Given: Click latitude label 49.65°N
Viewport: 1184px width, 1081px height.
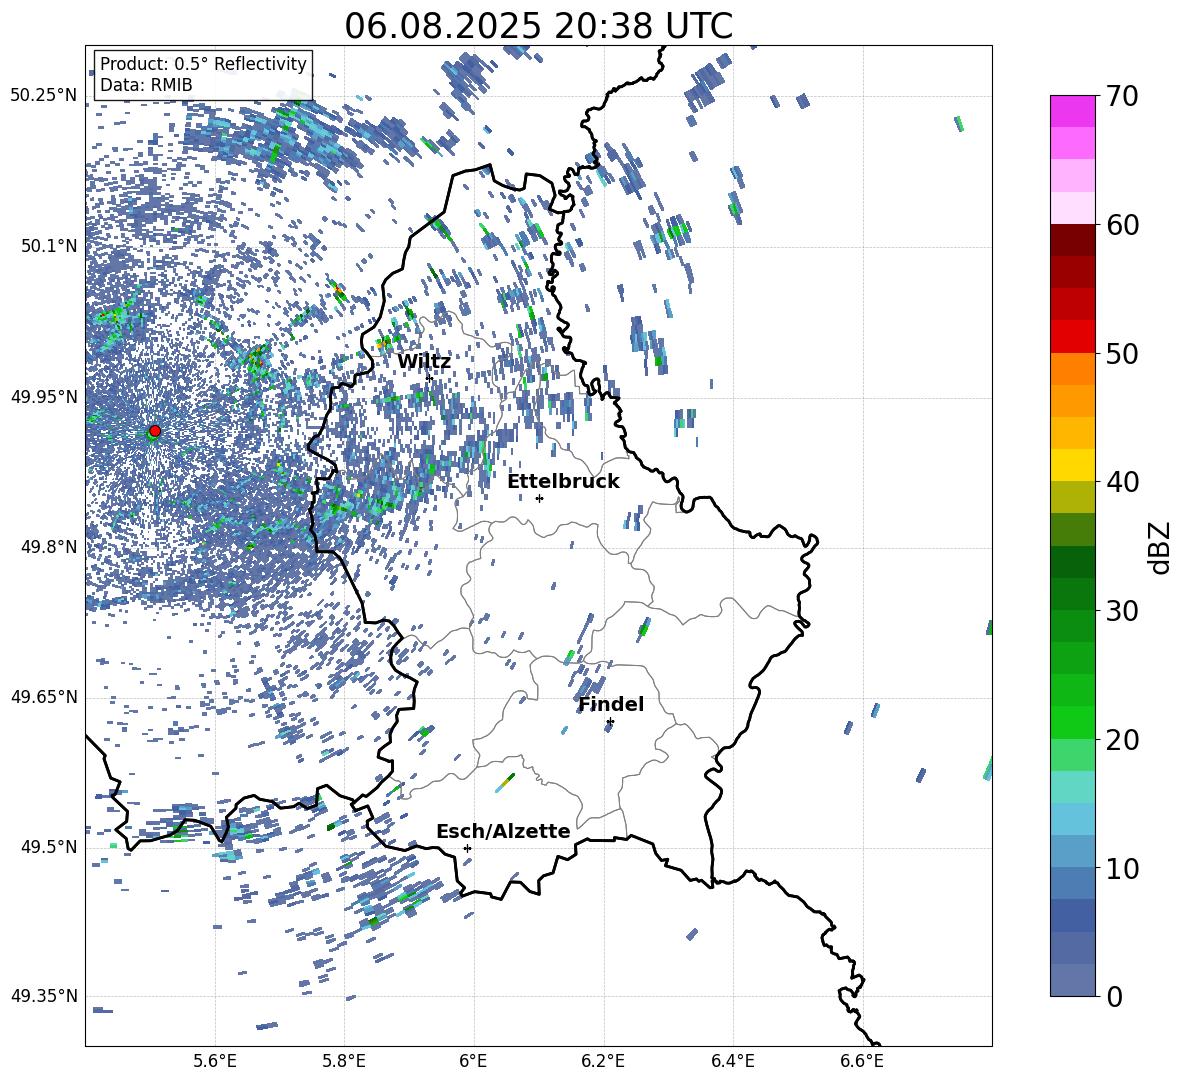Looking at the screenshot, I should coord(44,697).
